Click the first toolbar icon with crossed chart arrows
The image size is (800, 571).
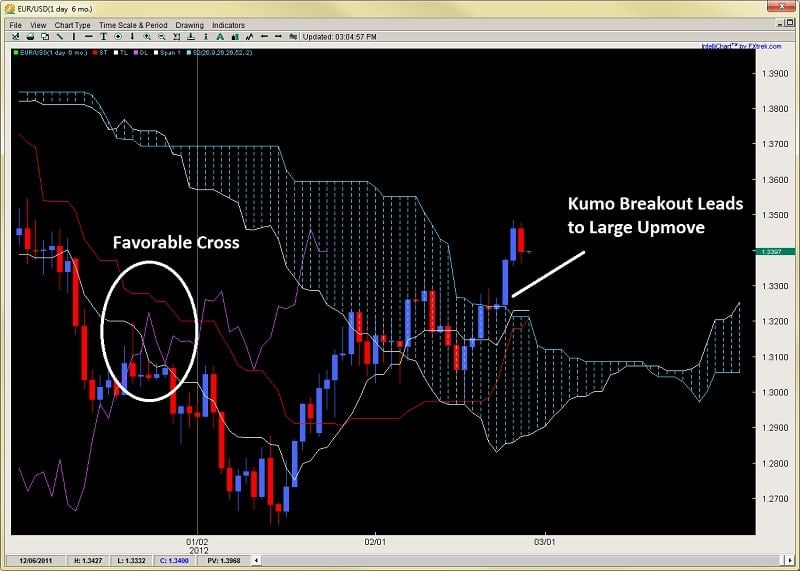16,37
